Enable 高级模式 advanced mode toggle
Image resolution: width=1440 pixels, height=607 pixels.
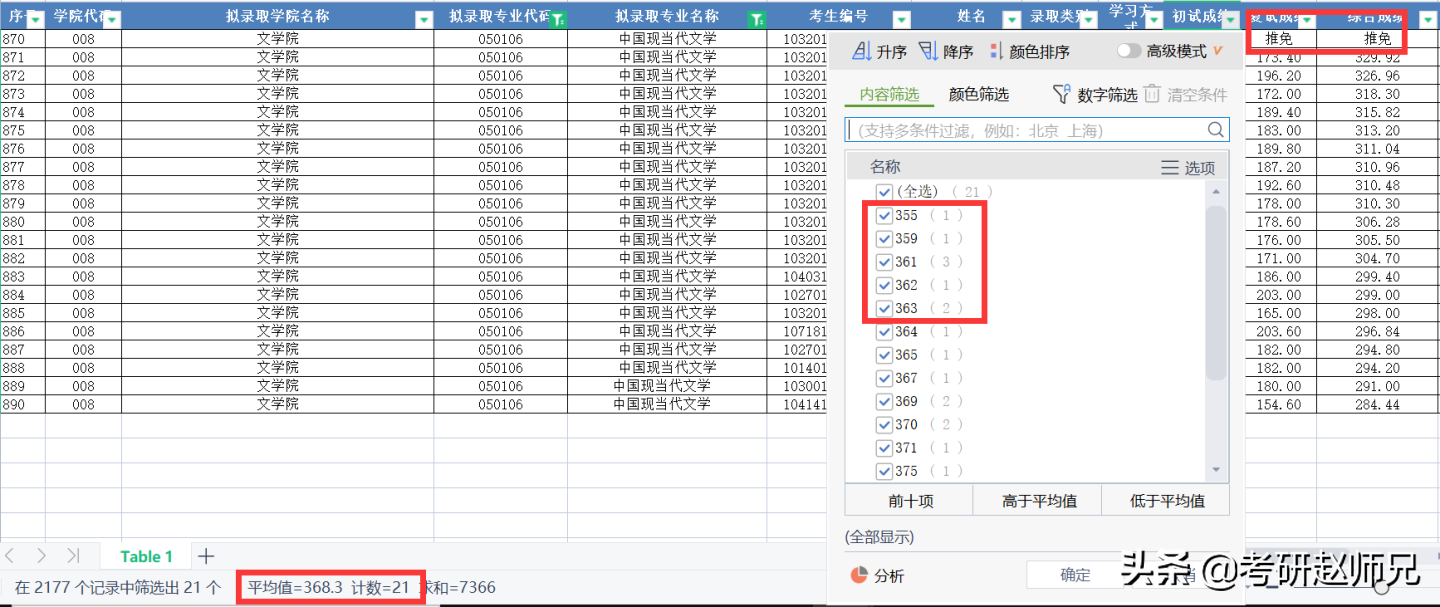(1130, 49)
